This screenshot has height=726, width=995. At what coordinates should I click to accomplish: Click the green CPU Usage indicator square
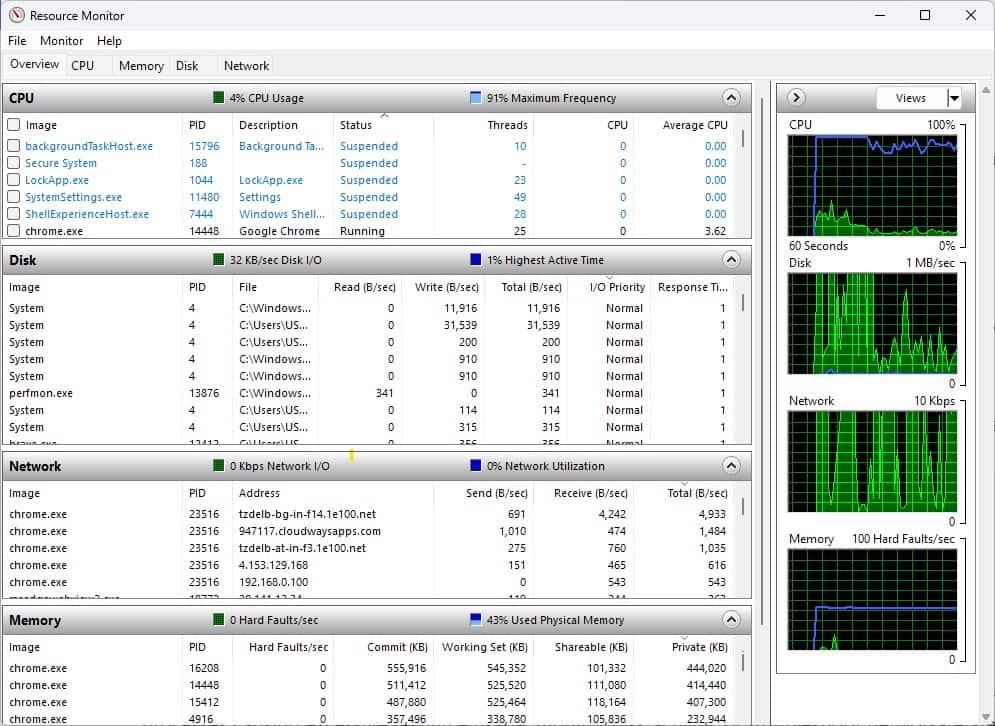[219, 98]
